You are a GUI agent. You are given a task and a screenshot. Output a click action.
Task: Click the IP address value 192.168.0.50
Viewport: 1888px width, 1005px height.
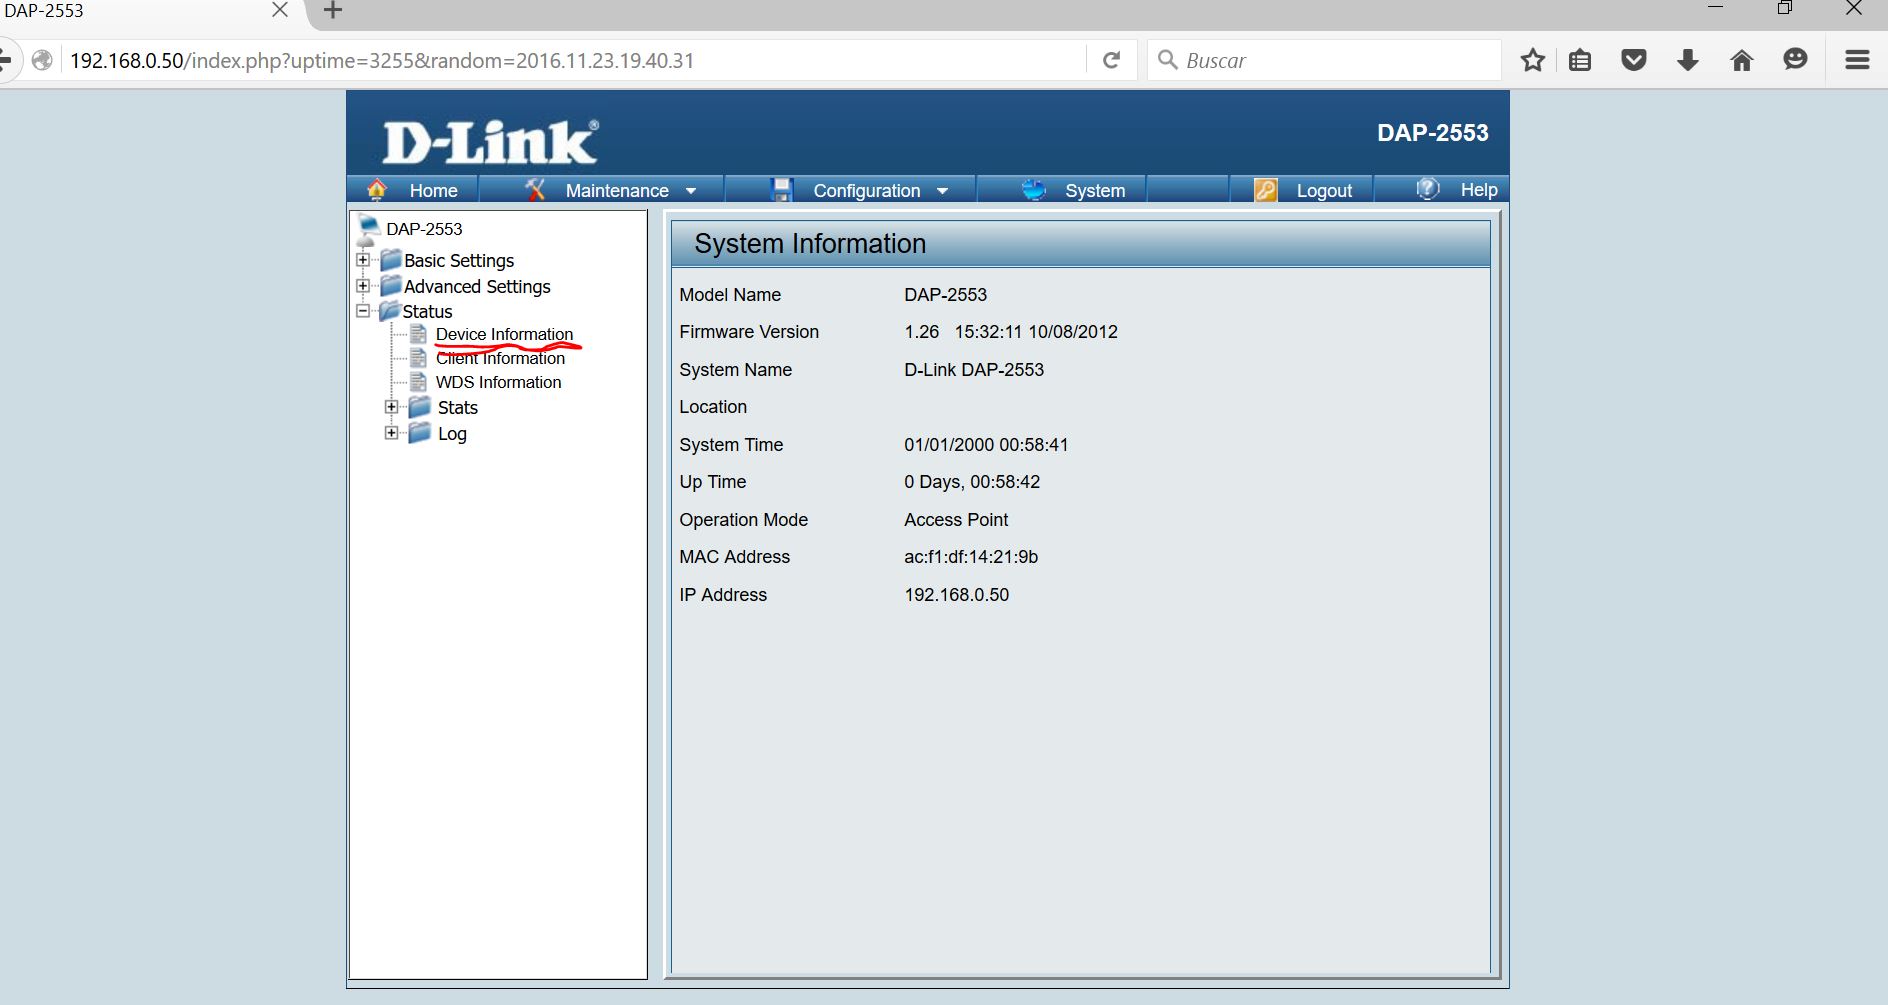pos(956,595)
